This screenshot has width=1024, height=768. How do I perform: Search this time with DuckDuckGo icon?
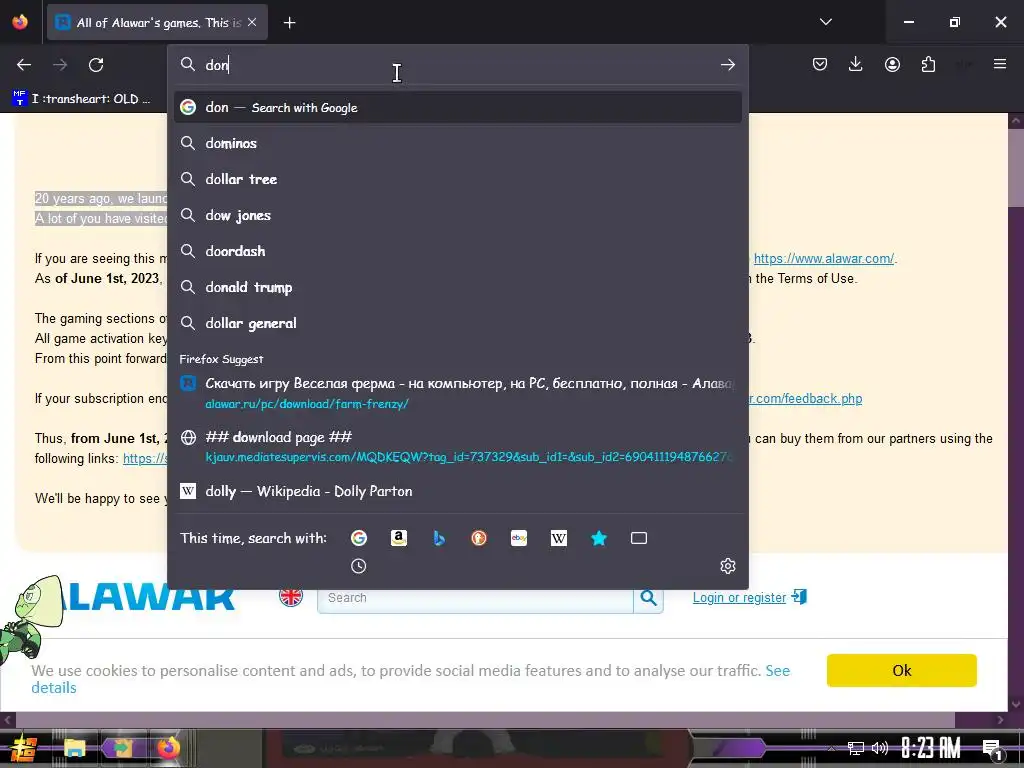(479, 537)
